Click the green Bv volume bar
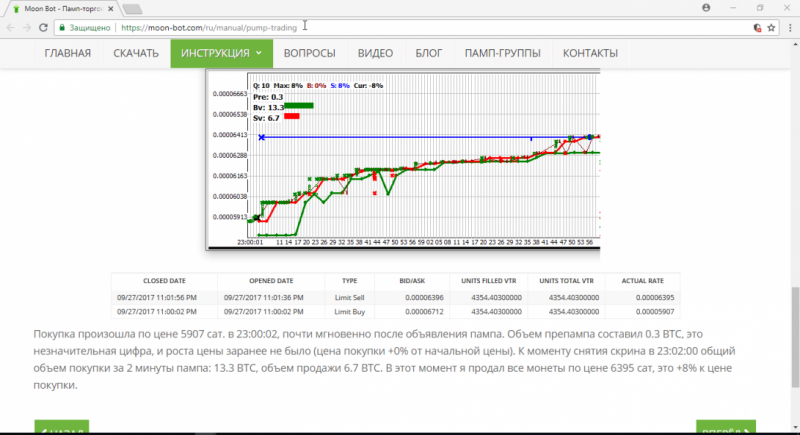 coord(299,106)
